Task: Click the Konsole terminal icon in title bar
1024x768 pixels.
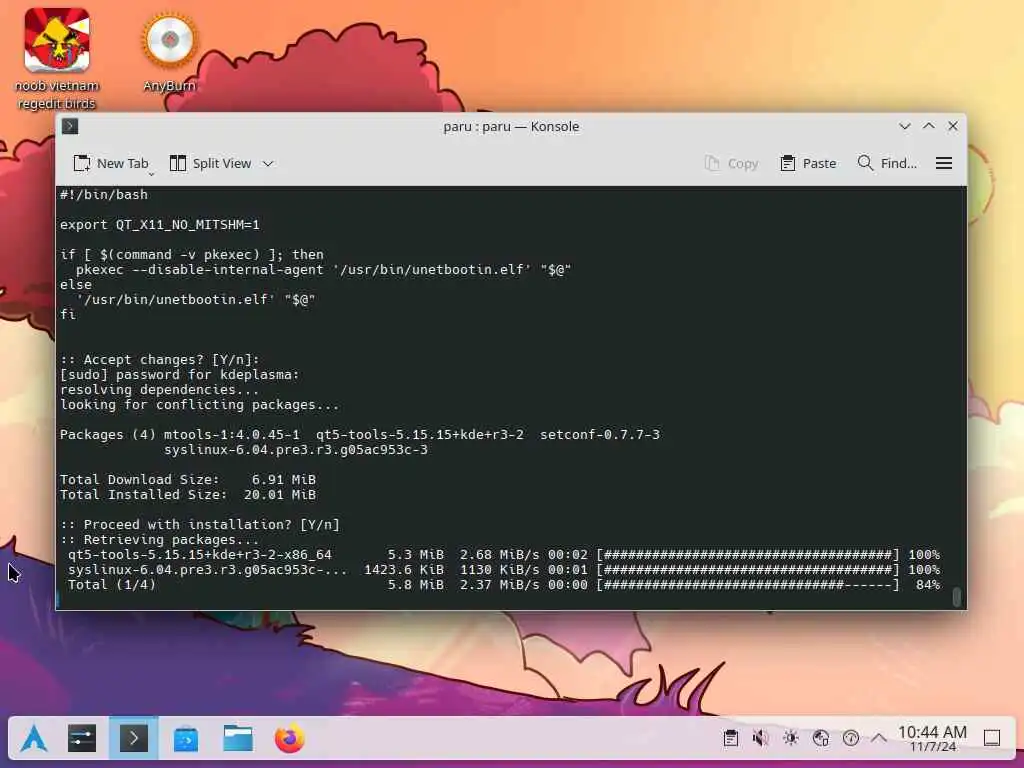Action: 70,126
